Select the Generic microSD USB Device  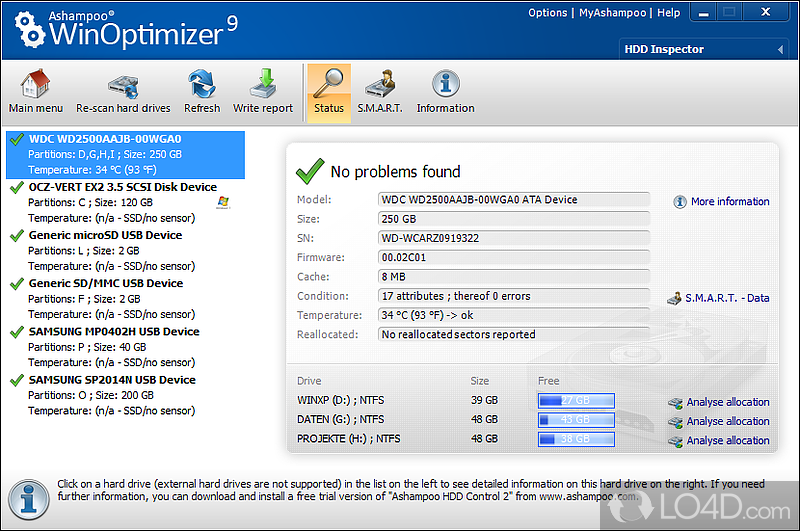pyautogui.click(x=105, y=235)
